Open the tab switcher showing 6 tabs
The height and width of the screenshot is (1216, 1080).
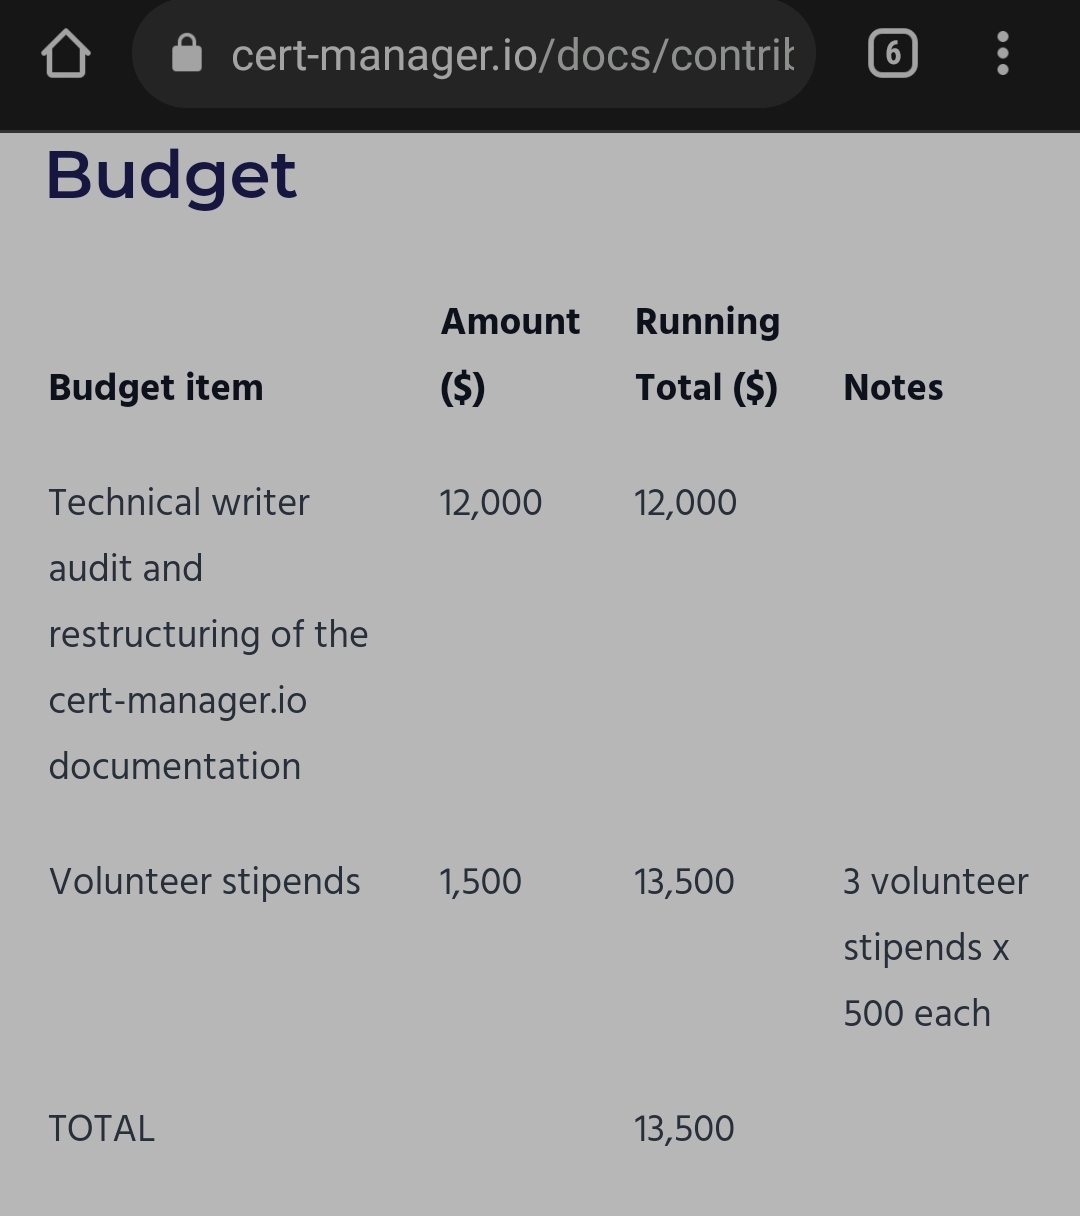tap(892, 53)
